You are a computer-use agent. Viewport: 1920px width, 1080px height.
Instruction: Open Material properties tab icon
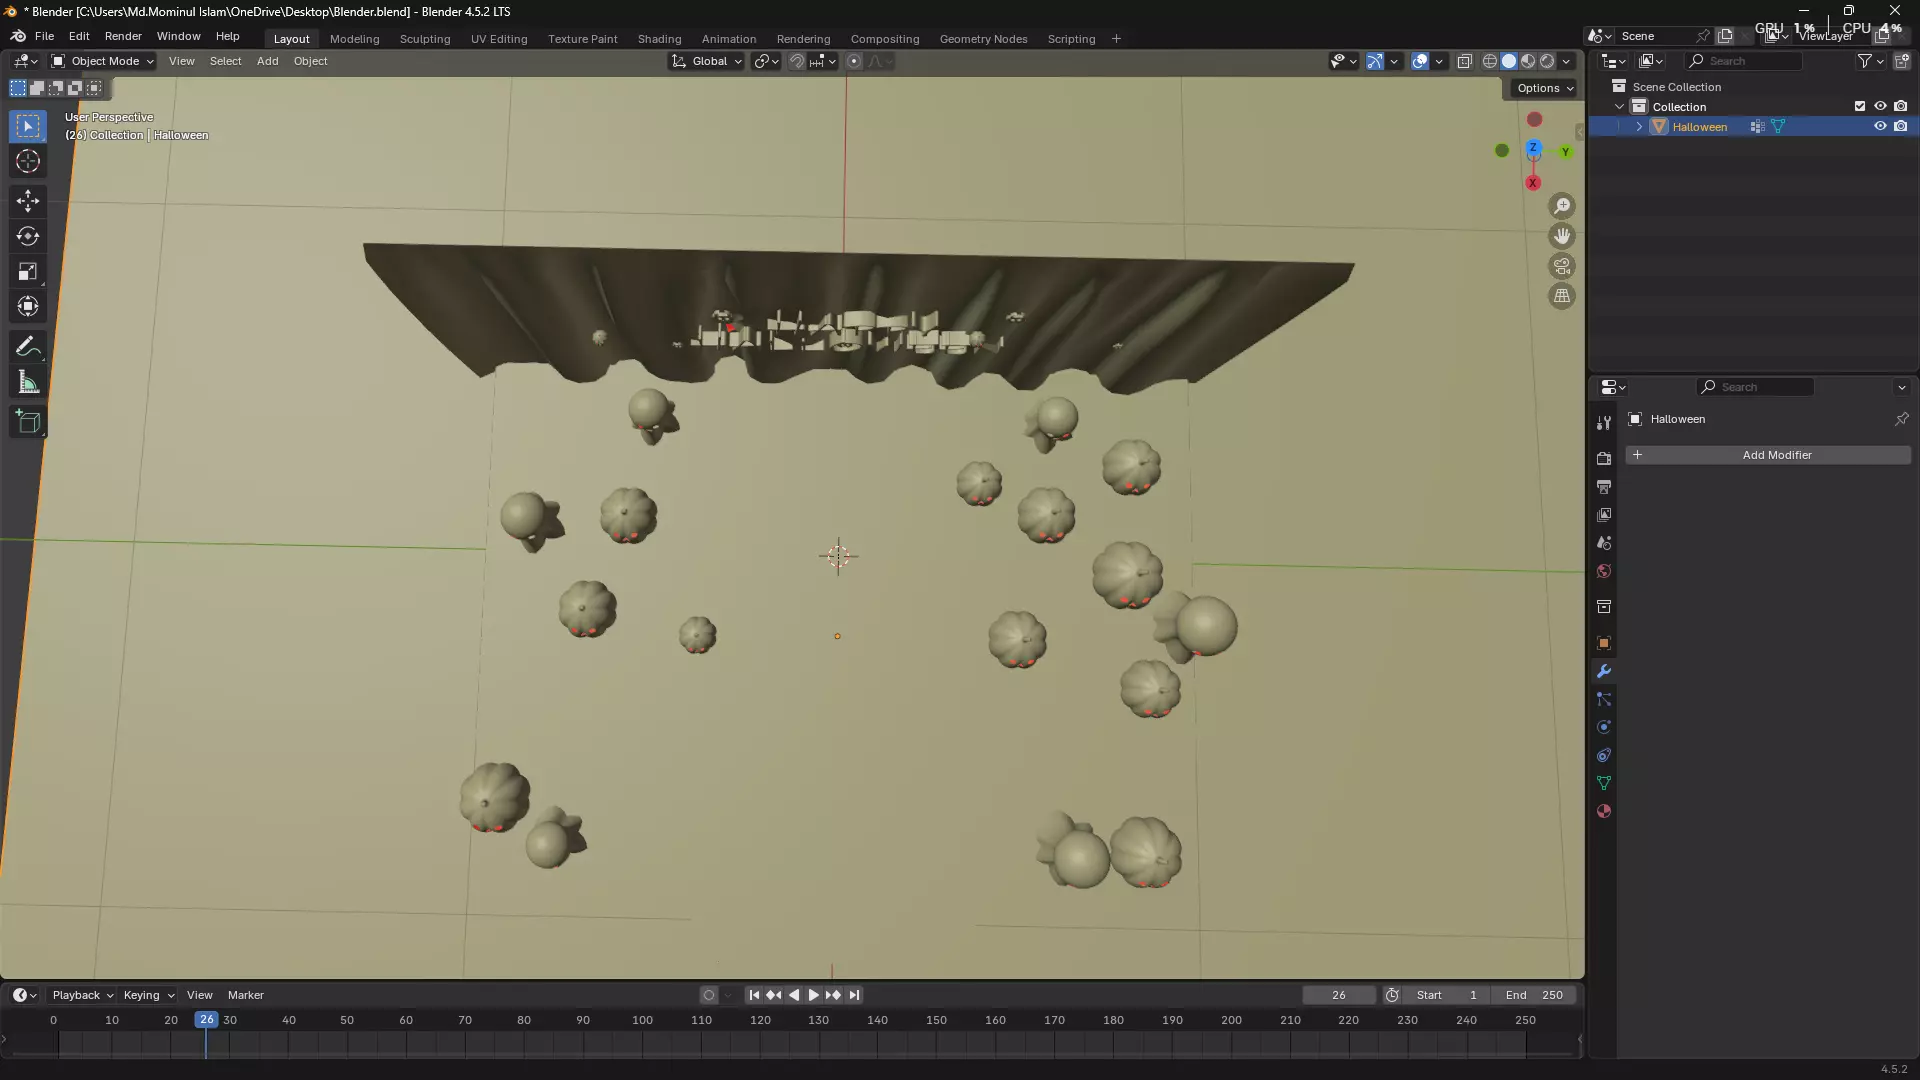[1604, 811]
